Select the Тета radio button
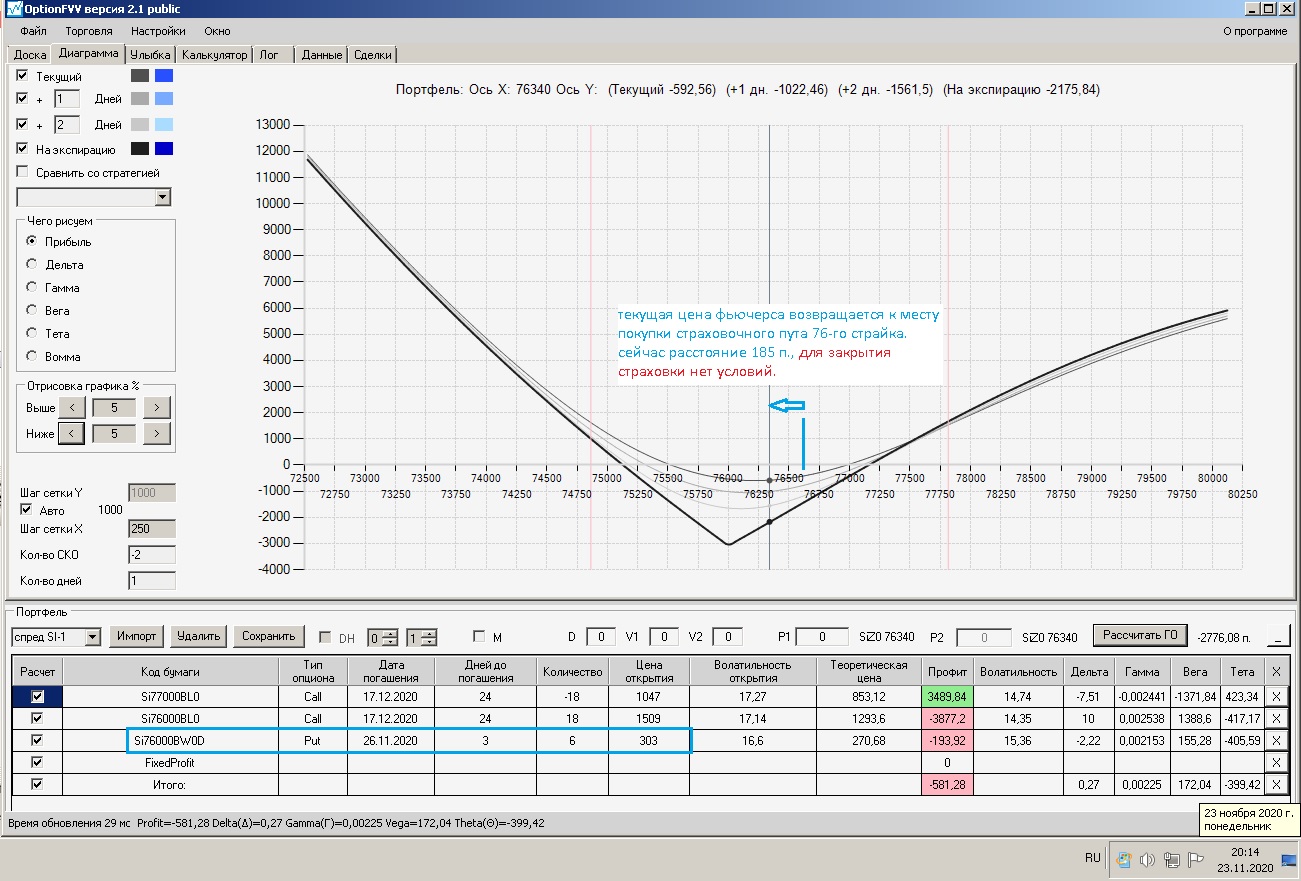The width and height of the screenshot is (1301, 881). [x=32, y=334]
